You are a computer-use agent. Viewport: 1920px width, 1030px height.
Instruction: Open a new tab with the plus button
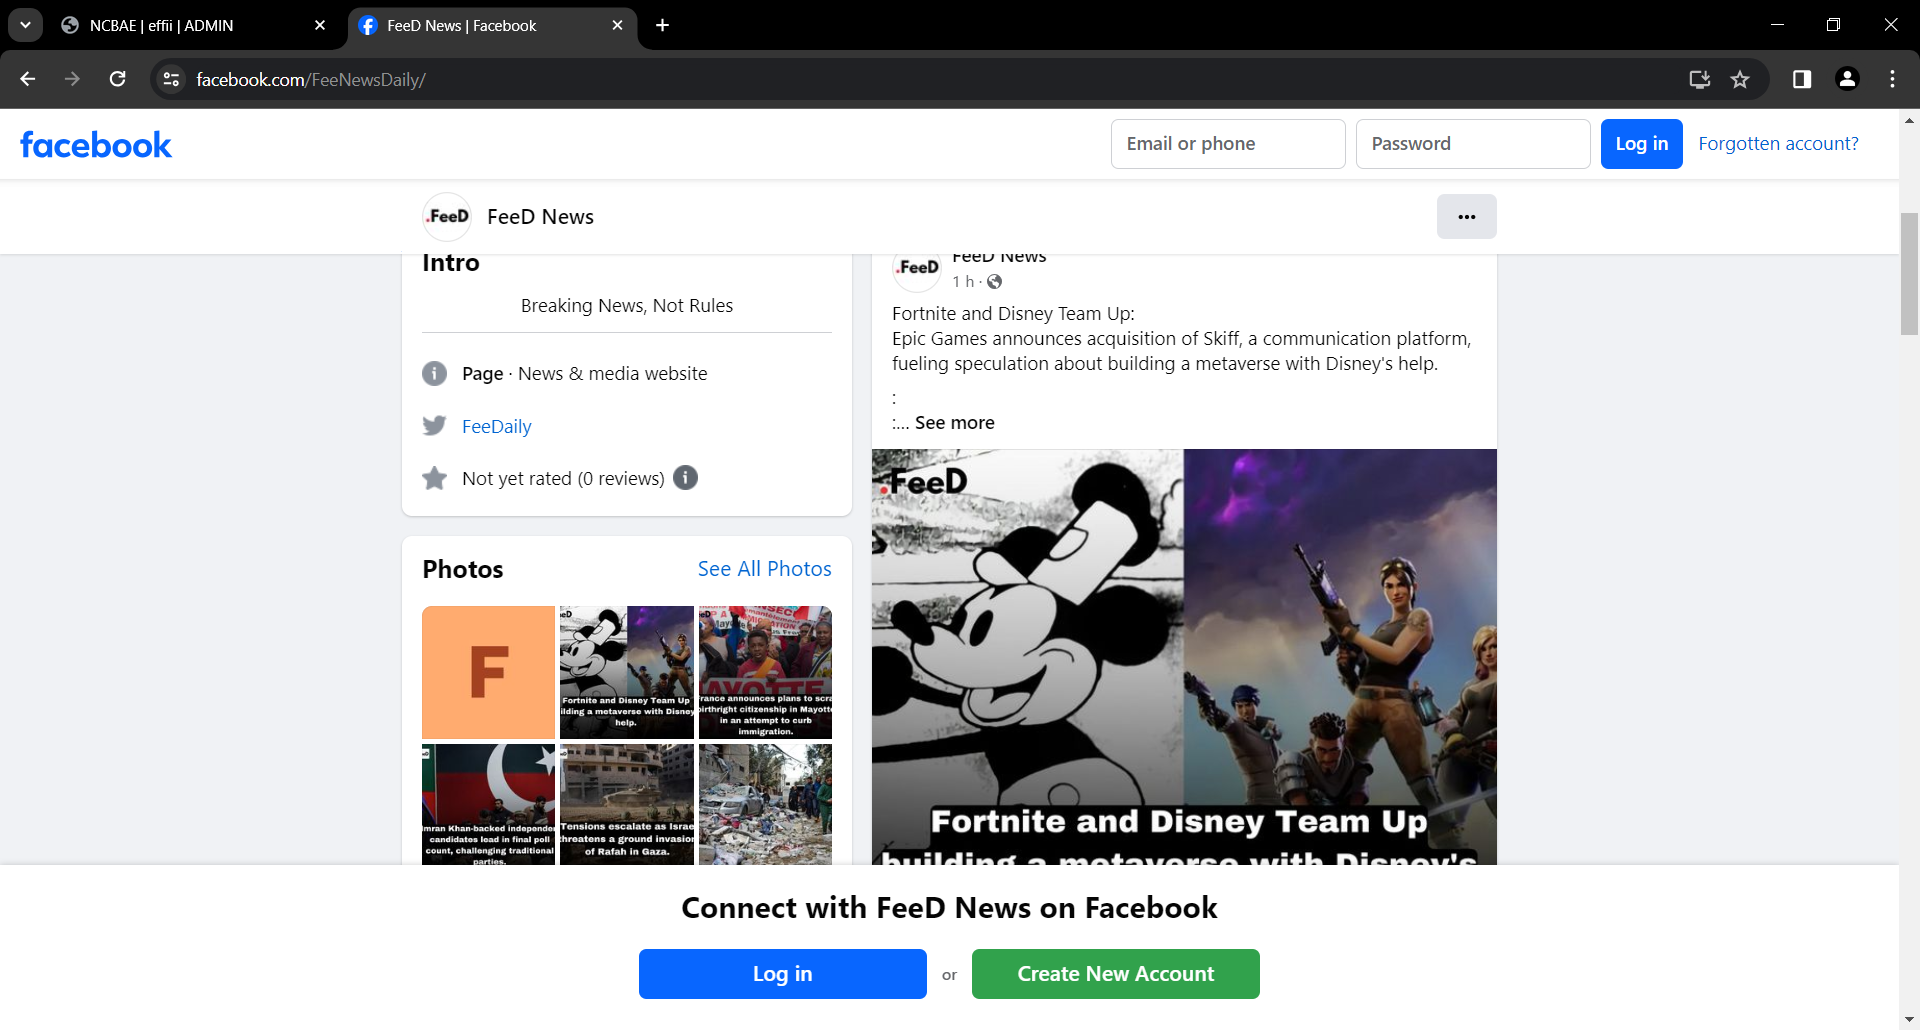pyautogui.click(x=662, y=25)
